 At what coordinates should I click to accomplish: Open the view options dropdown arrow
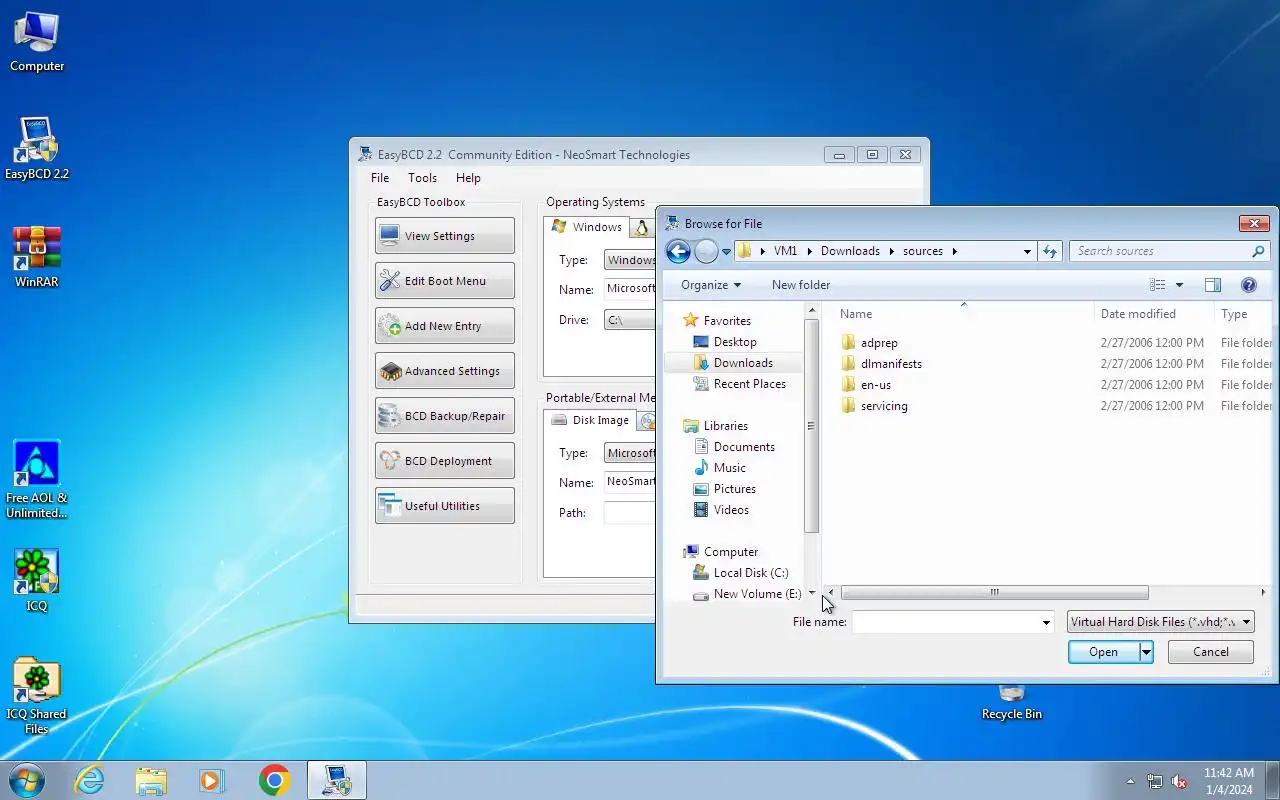(1179, 285)
